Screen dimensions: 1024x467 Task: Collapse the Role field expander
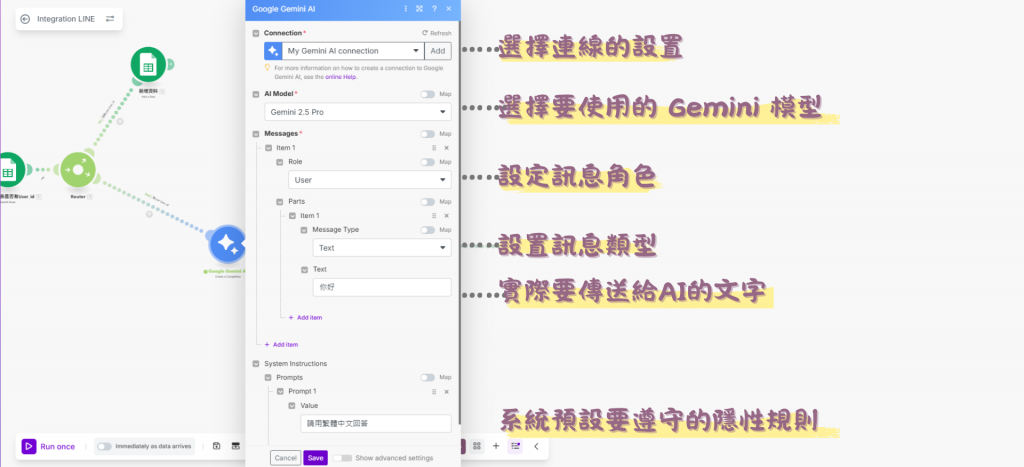(x=280, y=162)
